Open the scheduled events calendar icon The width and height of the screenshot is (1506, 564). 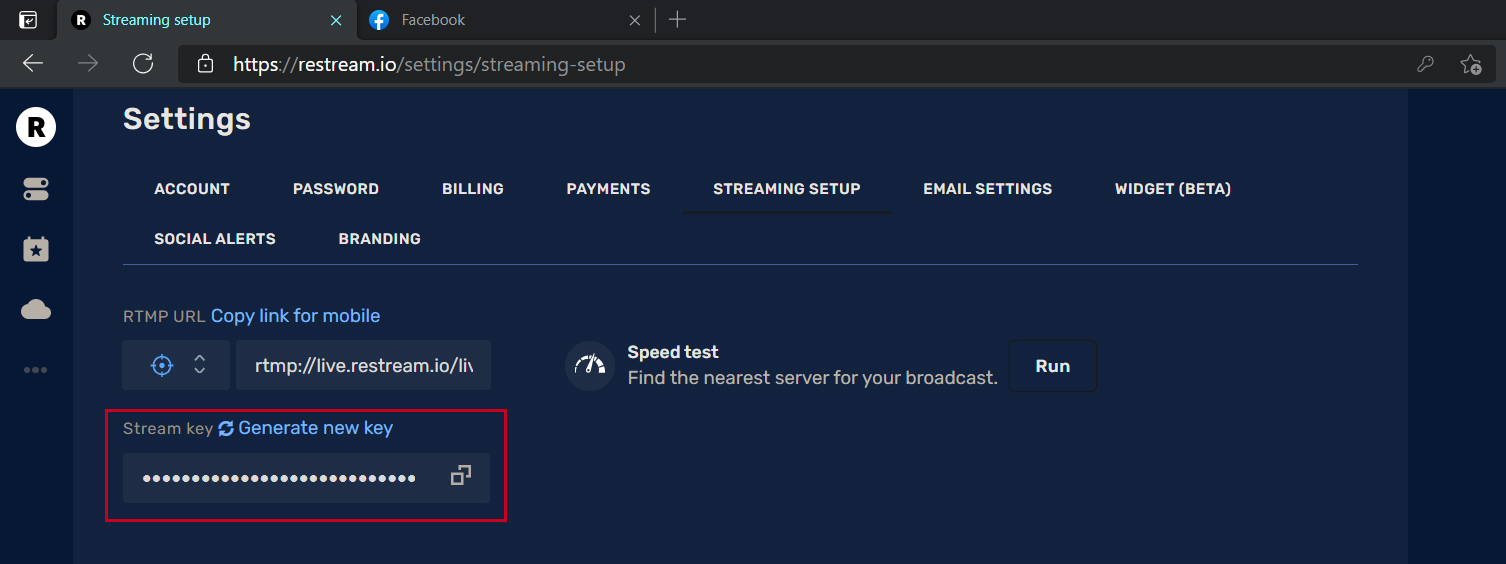coord(36,249)
